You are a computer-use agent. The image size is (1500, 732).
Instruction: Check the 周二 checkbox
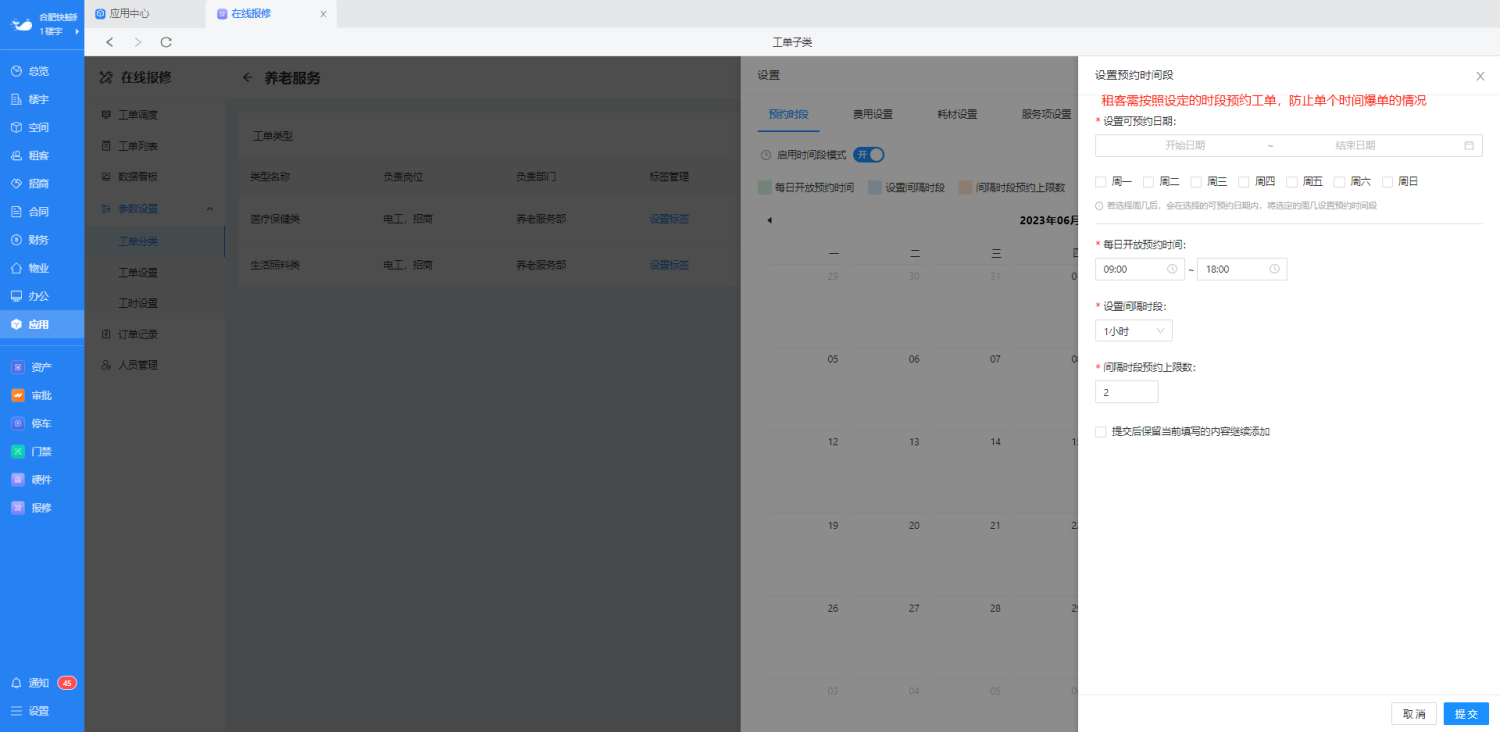1149,182
